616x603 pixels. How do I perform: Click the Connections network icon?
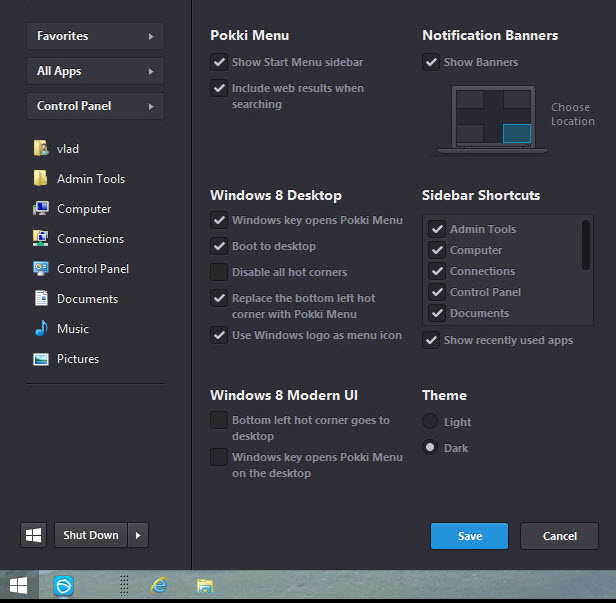click(x=41, y=238)
